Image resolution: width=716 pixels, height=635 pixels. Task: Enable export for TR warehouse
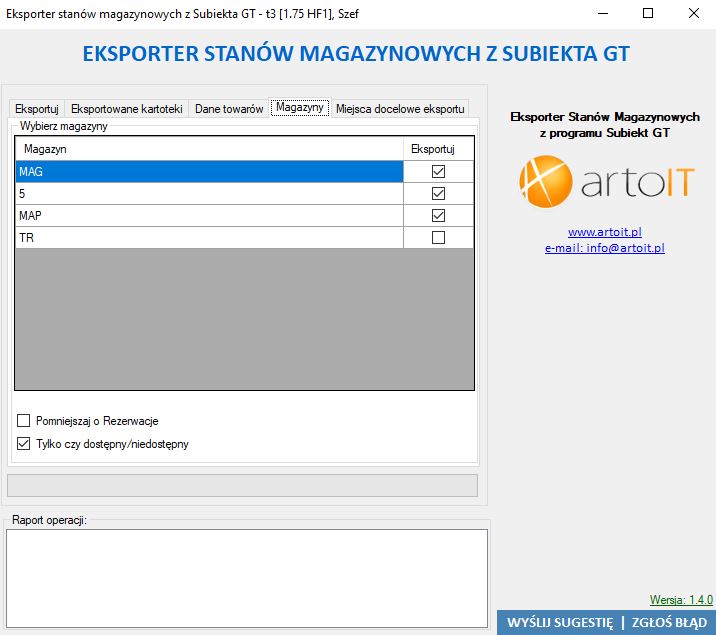[438, 238]
